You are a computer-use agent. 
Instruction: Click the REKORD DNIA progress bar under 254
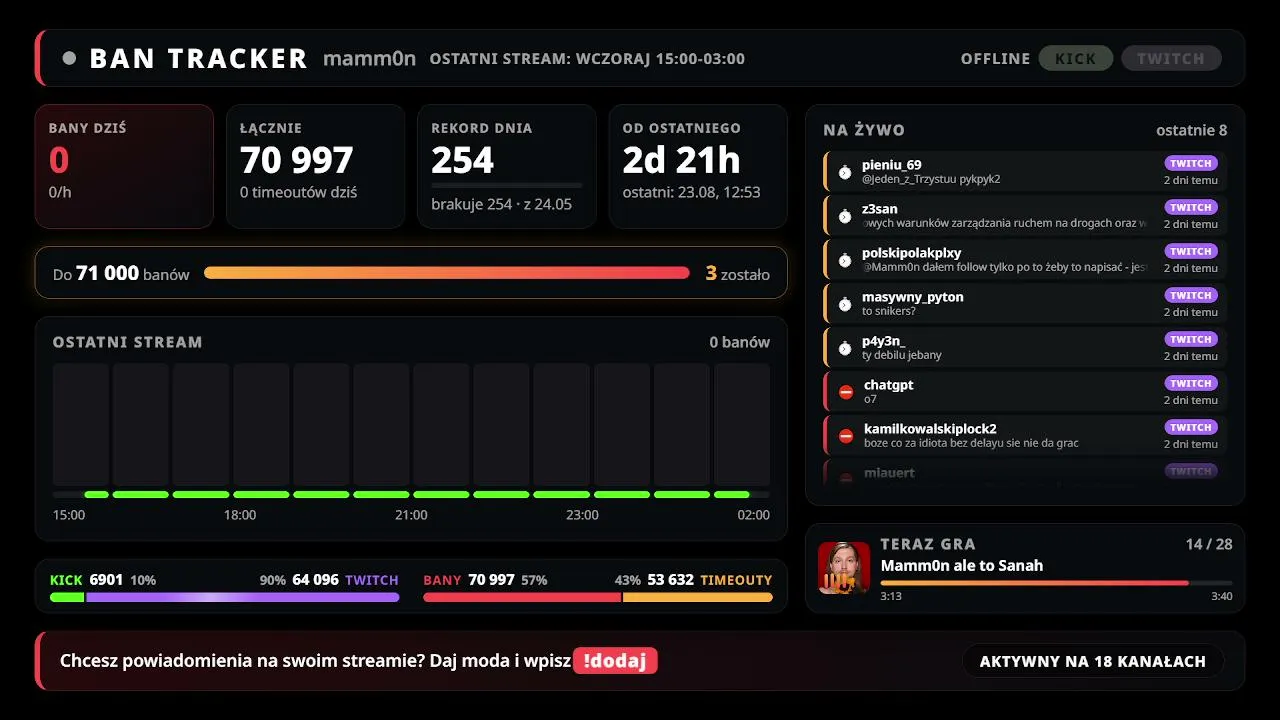tap(506, 185)
